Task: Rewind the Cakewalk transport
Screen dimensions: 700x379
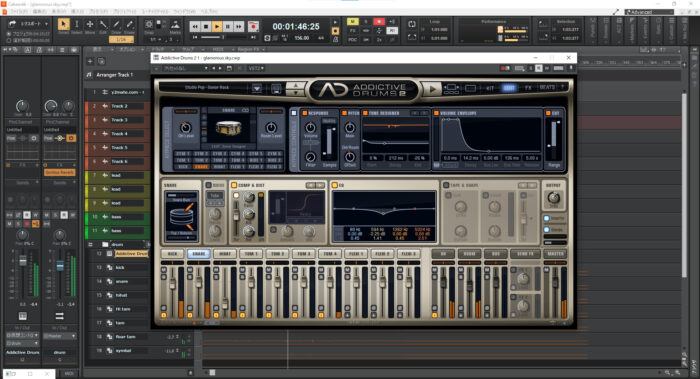Action: point(195,27)
